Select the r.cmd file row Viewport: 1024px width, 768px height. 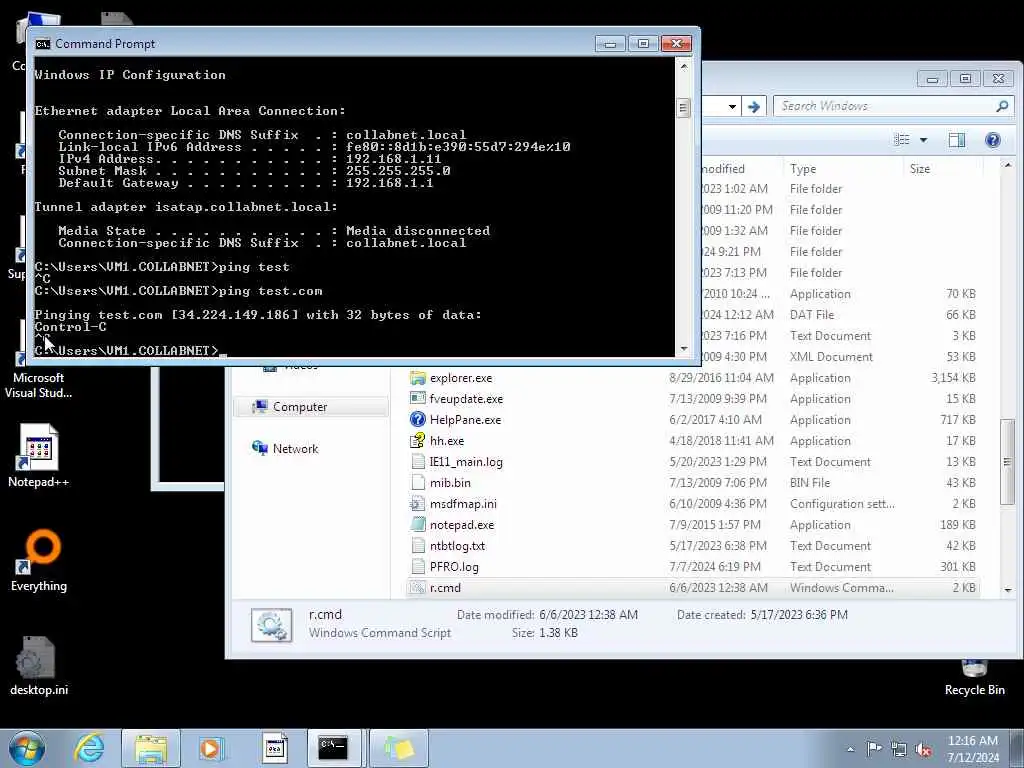click(x=693, y=588)
